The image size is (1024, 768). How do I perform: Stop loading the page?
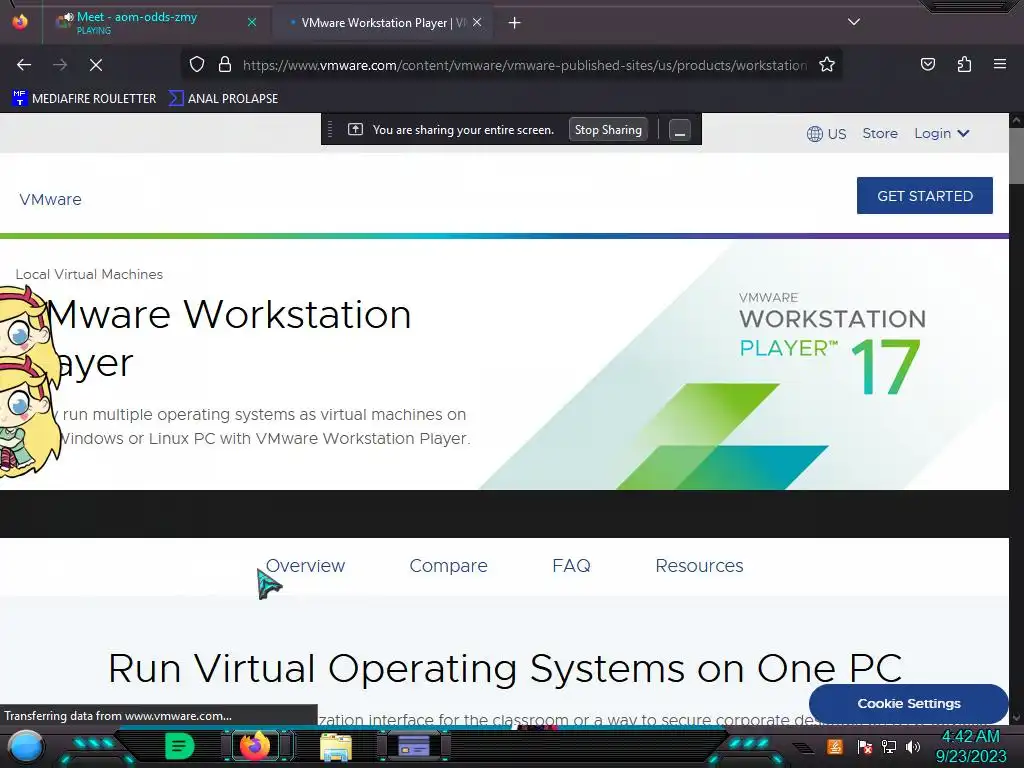click(x=95, y=65)
